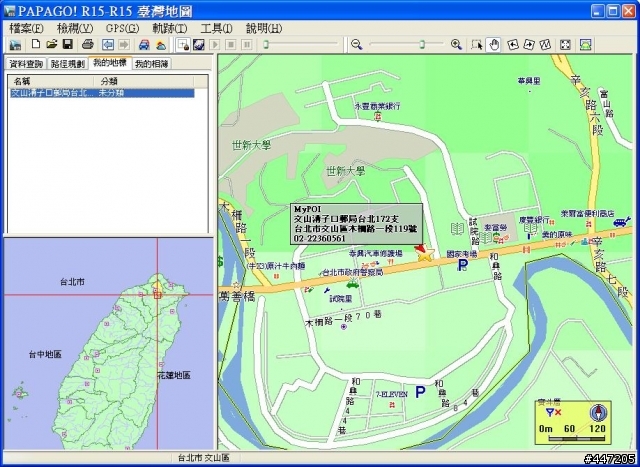Click the 萊爾富便利商店 map label
Screen dimensions: 640x467
pos(588,213)
